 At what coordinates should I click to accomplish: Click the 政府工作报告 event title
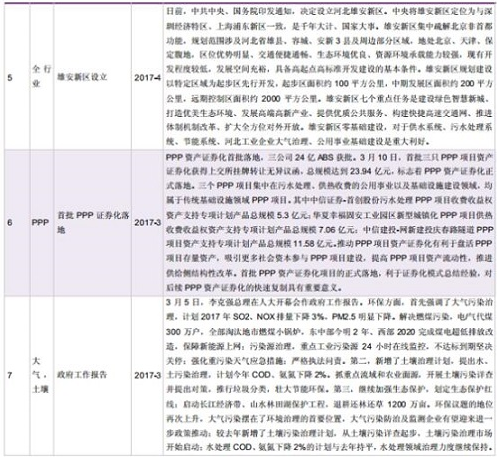(x=82, y=375)
